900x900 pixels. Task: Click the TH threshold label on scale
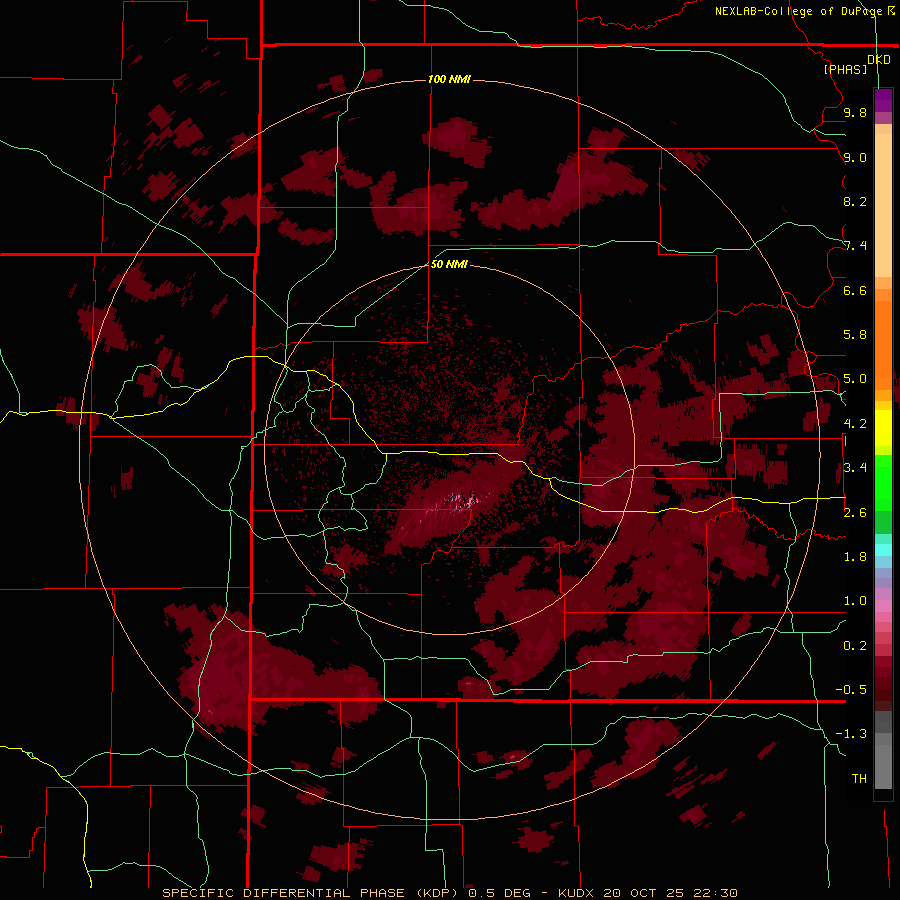(x=859, y=779)
